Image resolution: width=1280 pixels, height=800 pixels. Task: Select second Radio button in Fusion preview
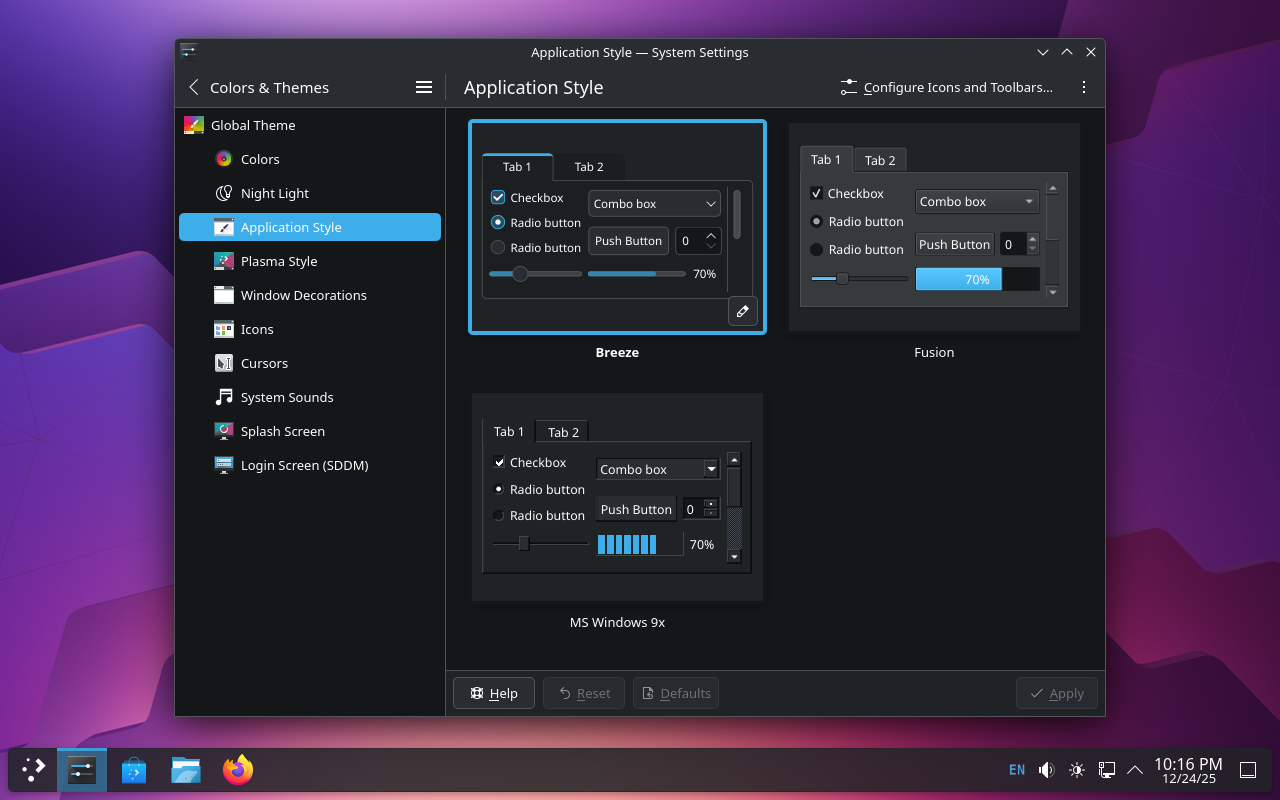[817, 249]
